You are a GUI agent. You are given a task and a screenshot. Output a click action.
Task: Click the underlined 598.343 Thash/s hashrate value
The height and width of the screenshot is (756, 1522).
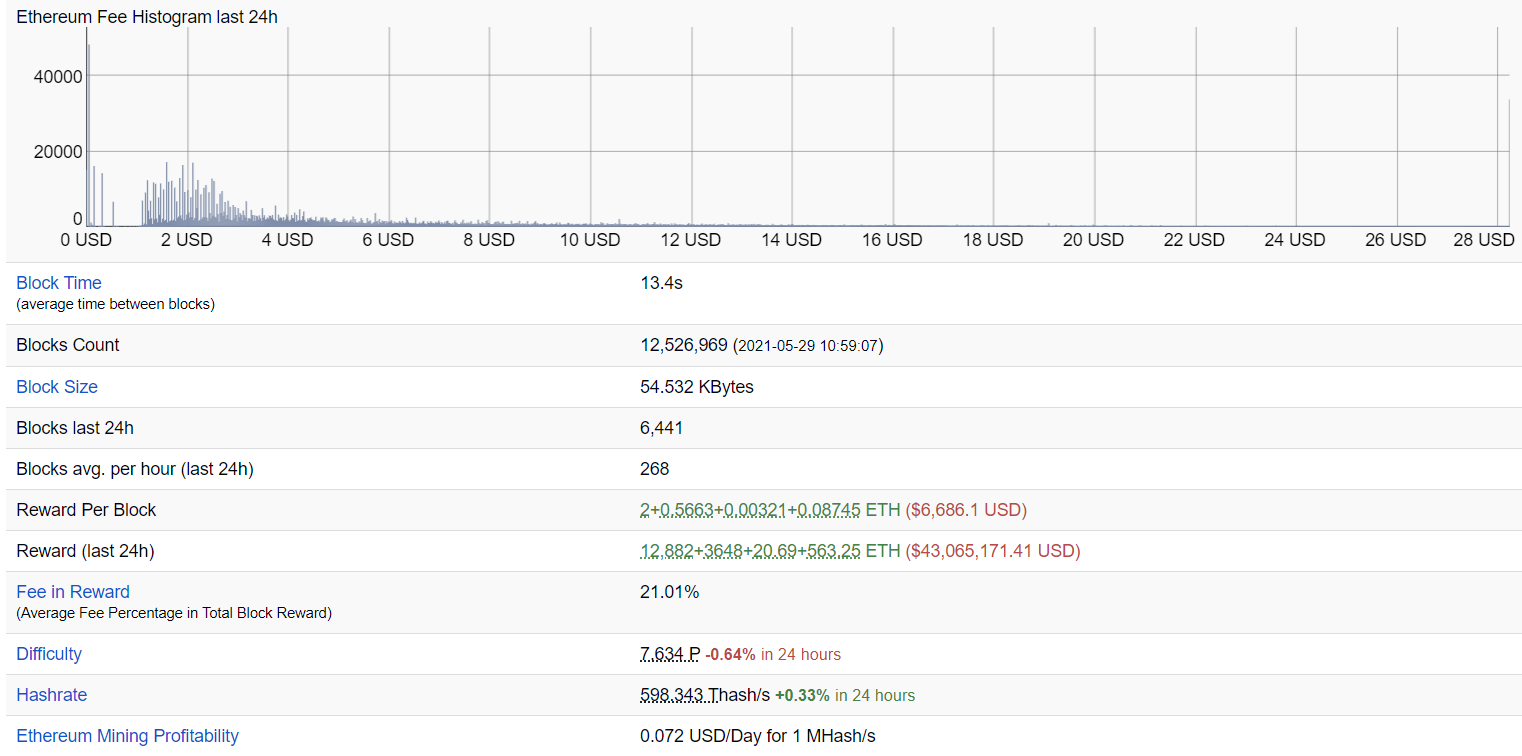coord(705,695)
